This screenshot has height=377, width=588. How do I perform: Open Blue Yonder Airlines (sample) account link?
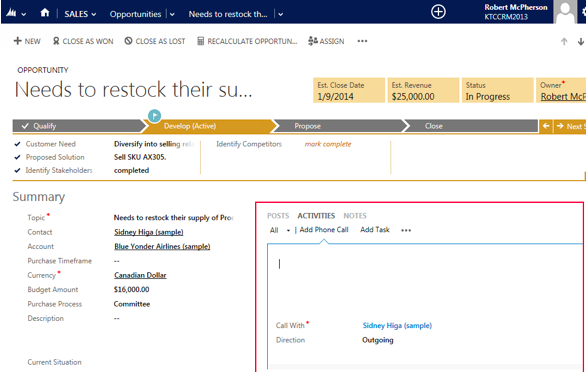pos(162,246)
